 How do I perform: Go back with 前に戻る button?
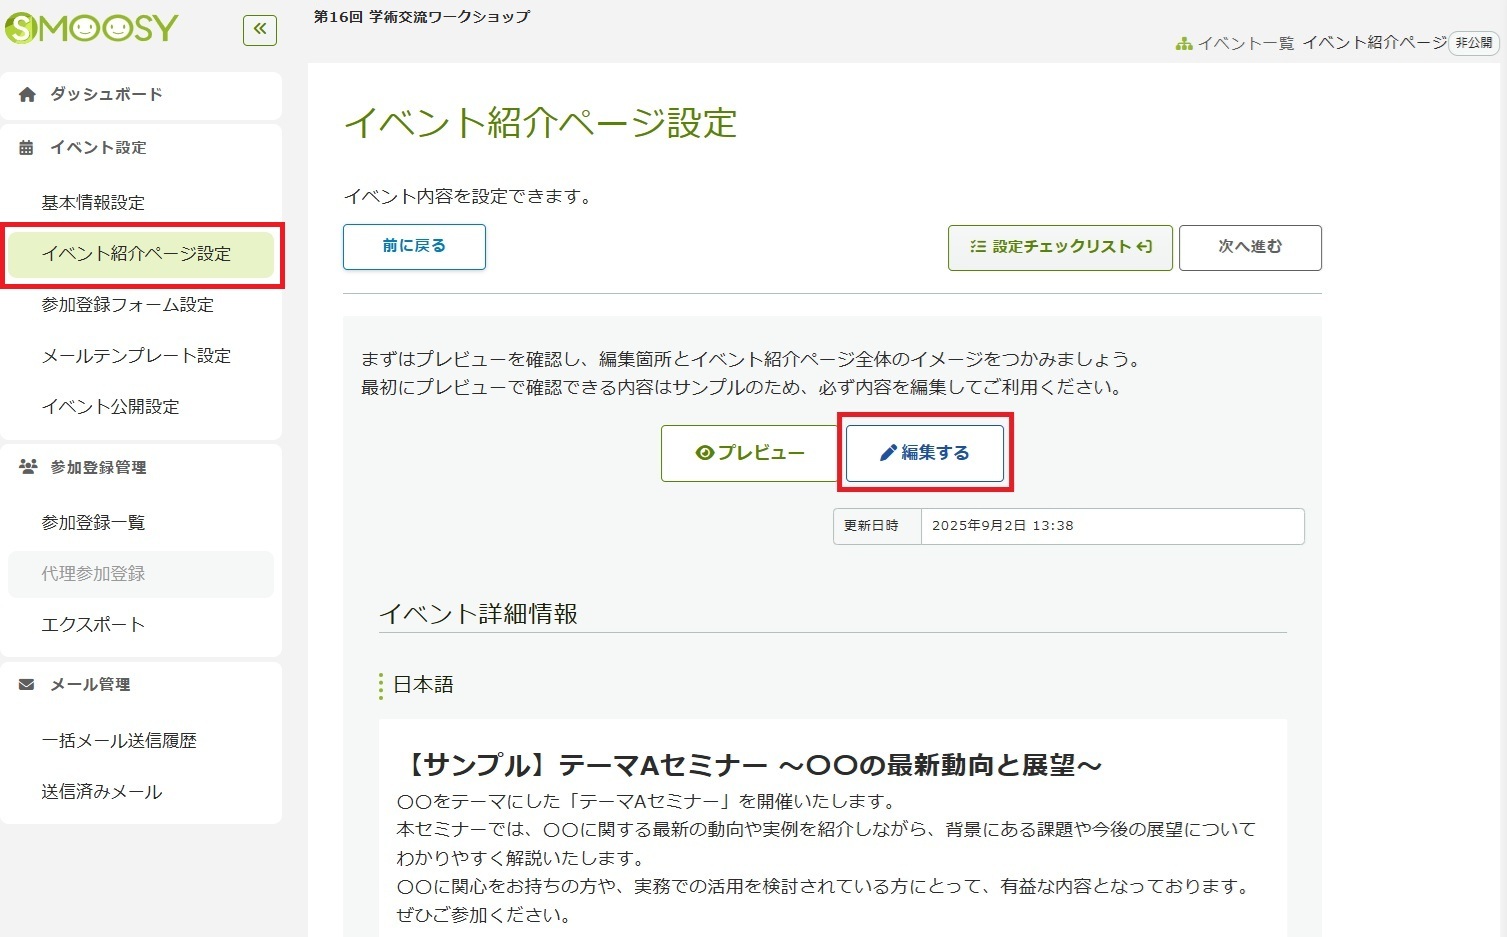[x=414, y=246]
